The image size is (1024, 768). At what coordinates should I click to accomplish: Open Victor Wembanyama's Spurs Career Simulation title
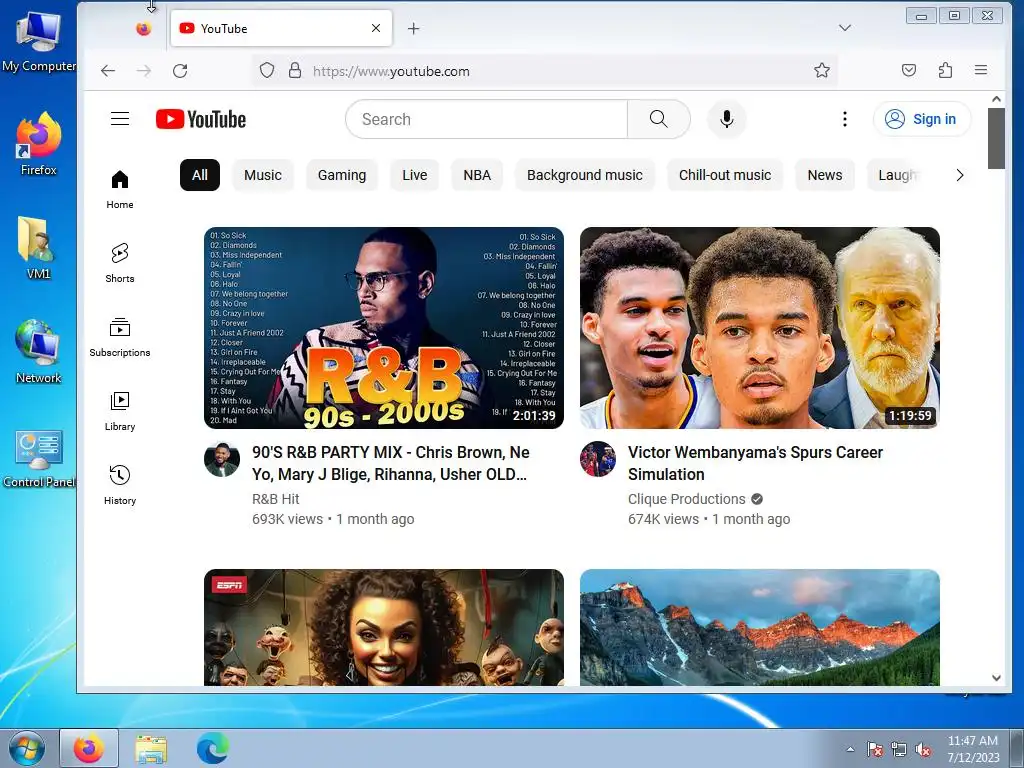click(x=755, y=463)
